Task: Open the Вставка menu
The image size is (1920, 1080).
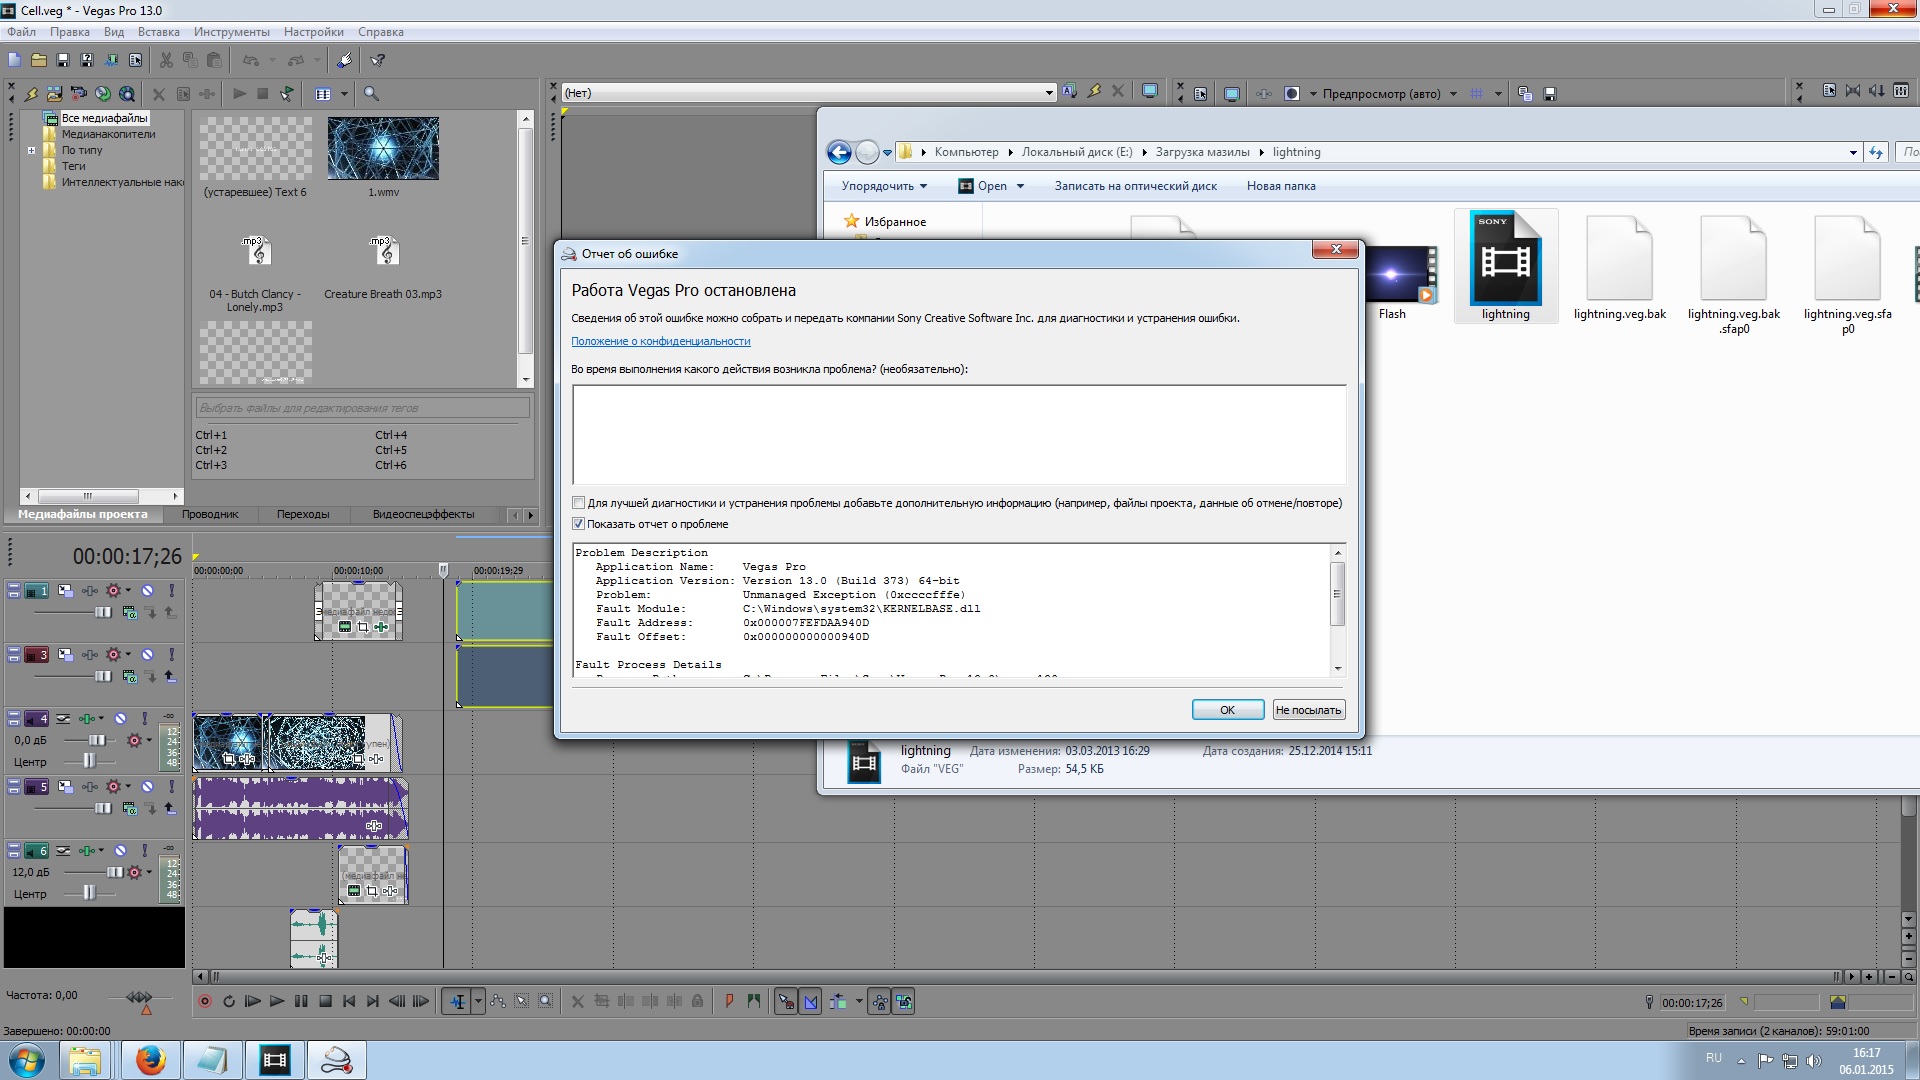Action: click(158, 32)
